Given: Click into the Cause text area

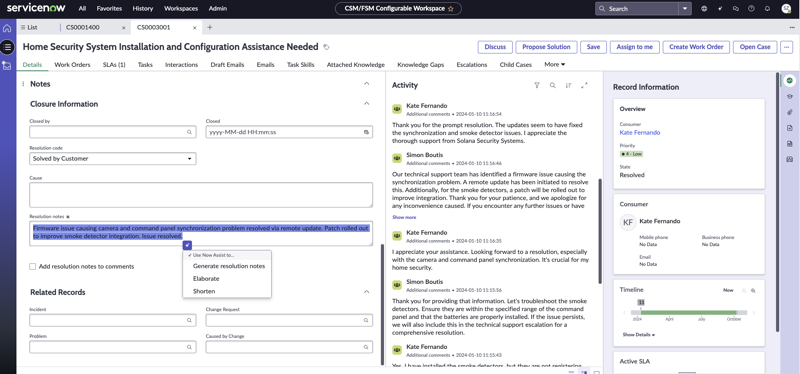Looking at the screenshot, I should 201,195.
